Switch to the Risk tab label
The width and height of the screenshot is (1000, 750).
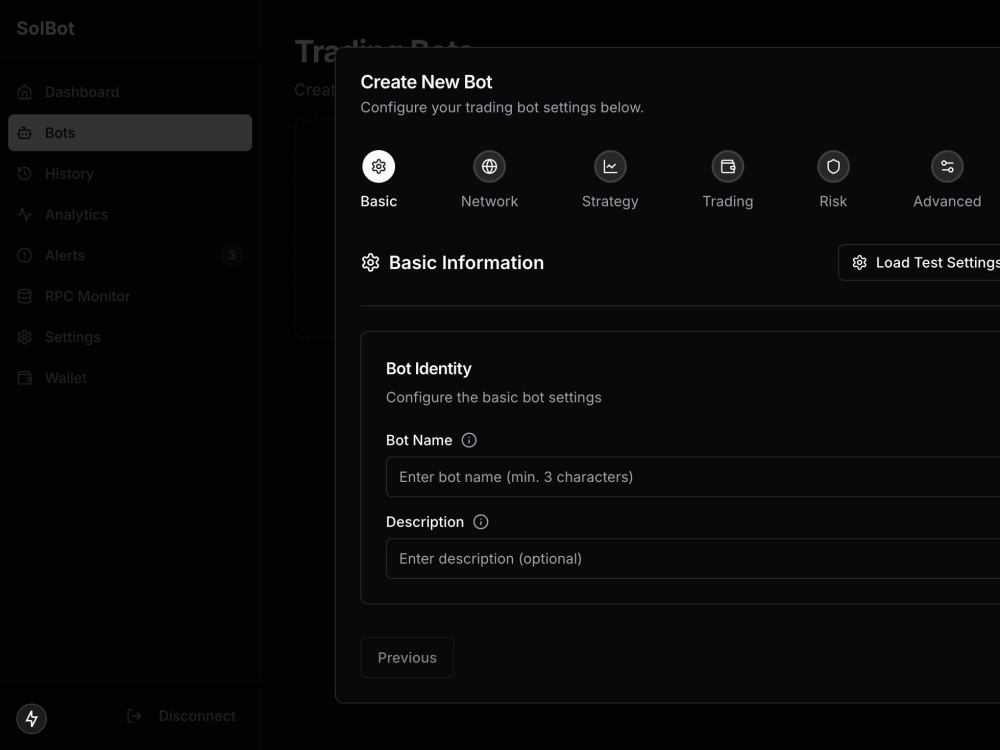[x=834, y=201]
